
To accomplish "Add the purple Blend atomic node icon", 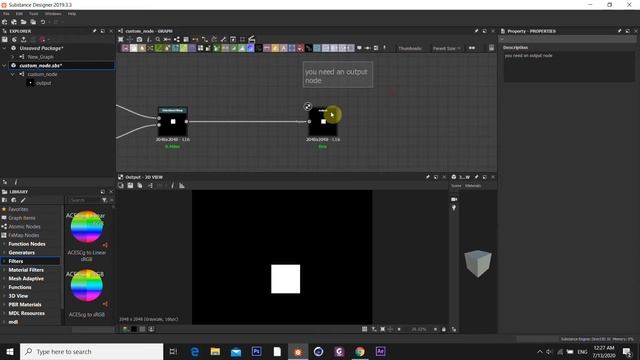I will tap(125, 48).
